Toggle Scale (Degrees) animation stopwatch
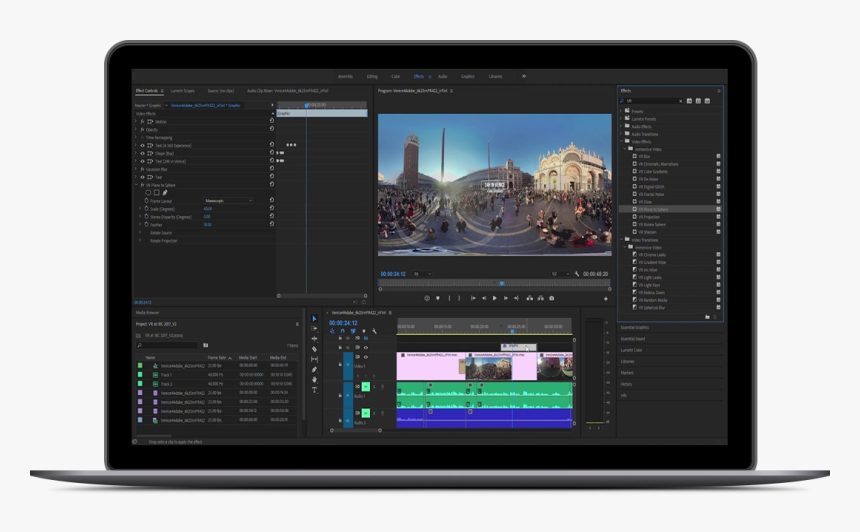 click(146, 208)
